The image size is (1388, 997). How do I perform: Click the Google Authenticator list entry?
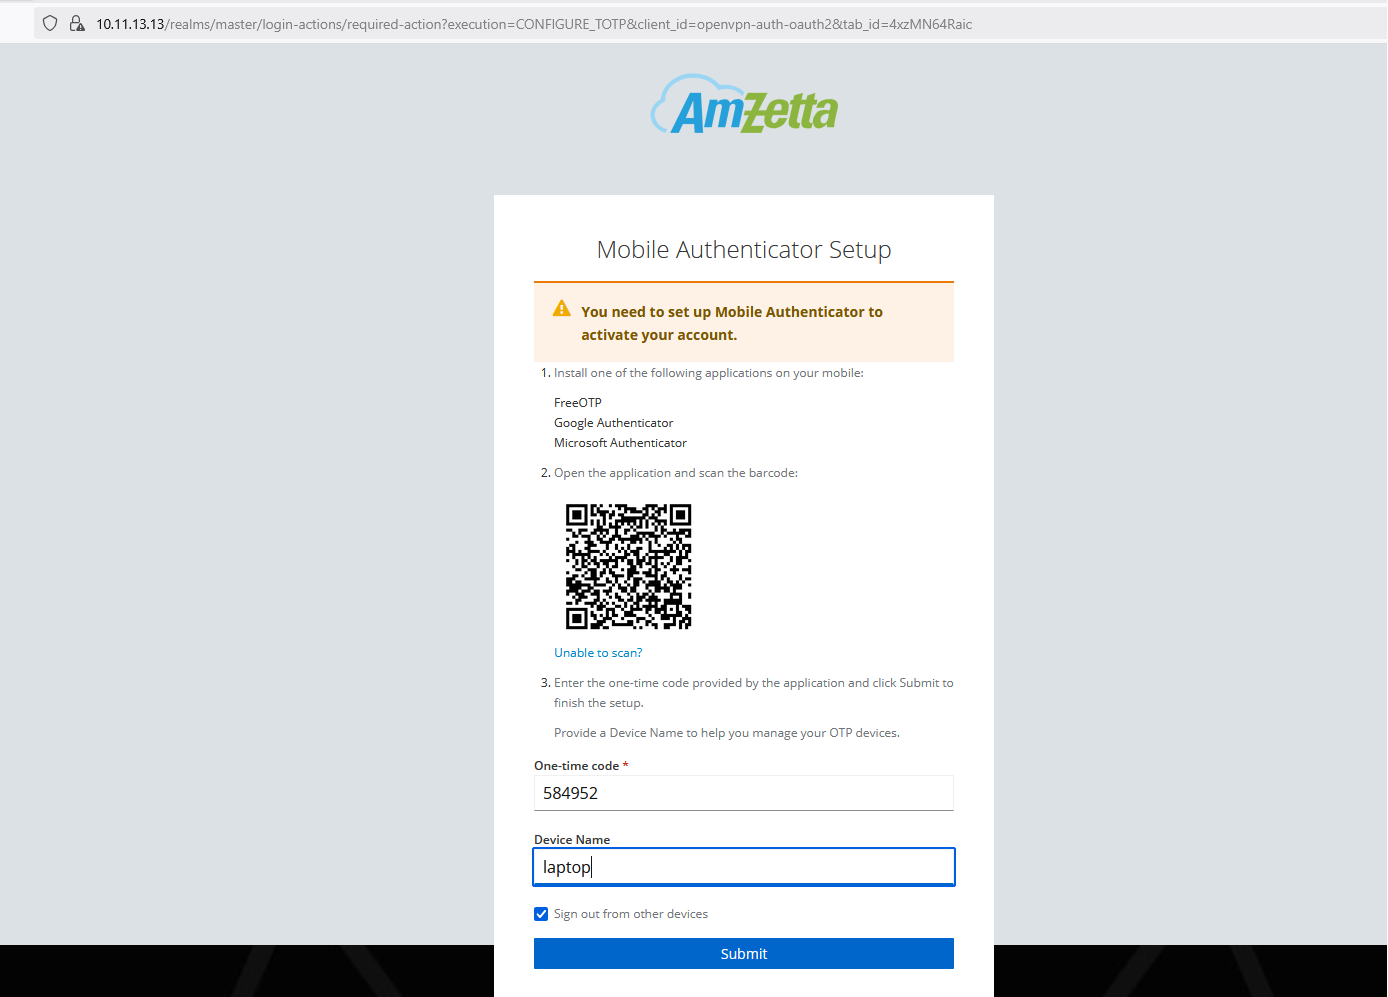(x=613, y=422)
